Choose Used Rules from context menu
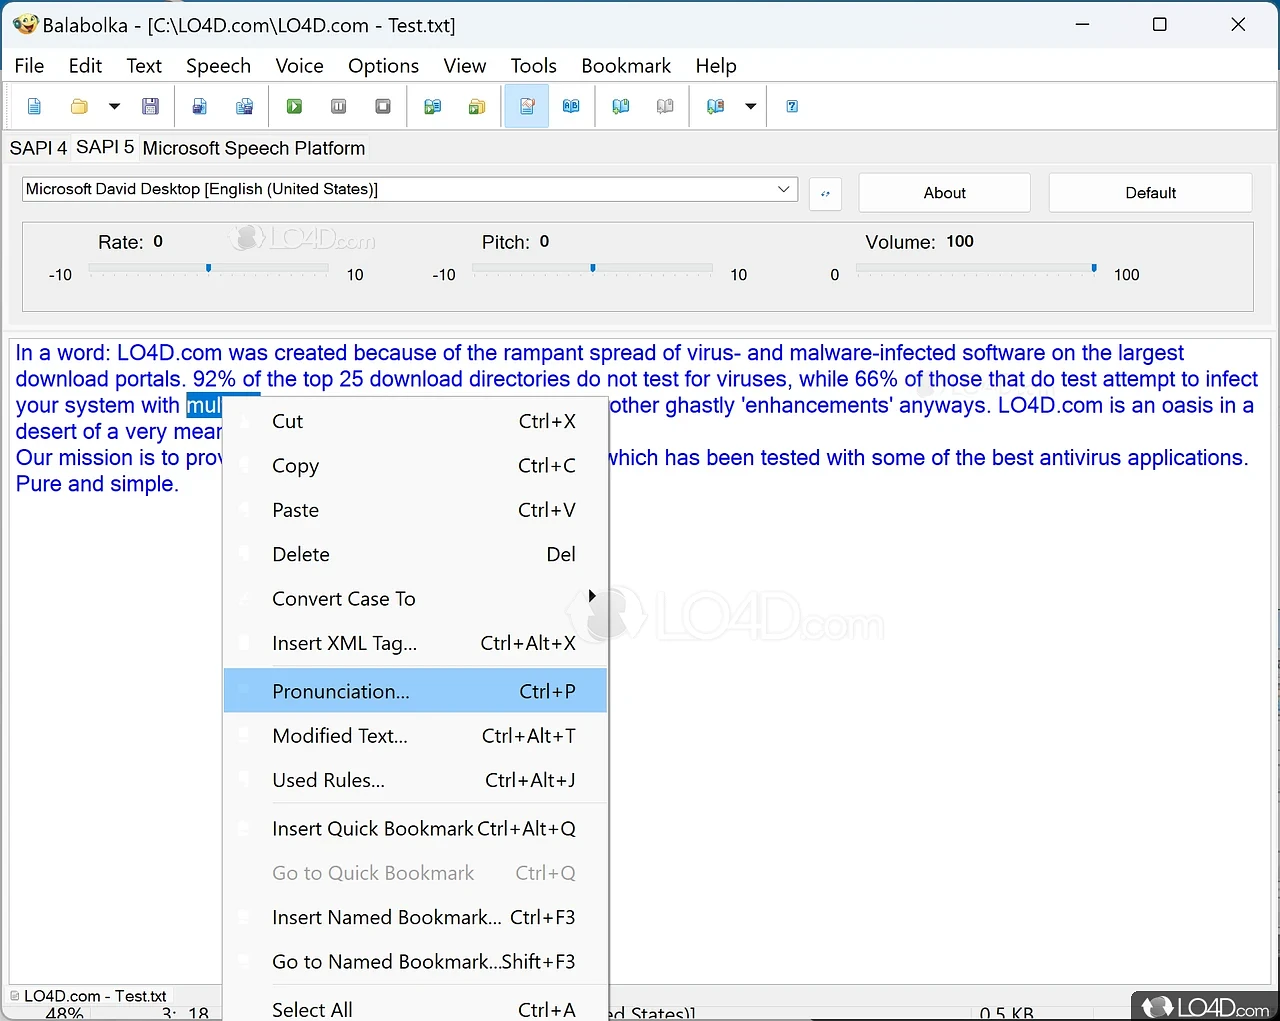The height and width of the screenshot is (1021, 1280). pyautogui.click(x=415, y=780)
